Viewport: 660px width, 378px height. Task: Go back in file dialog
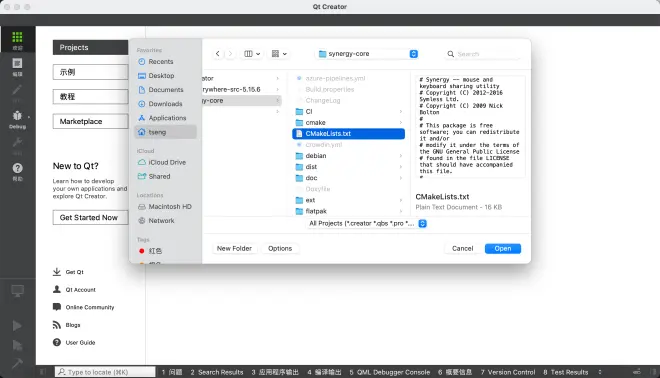(218, 53)
